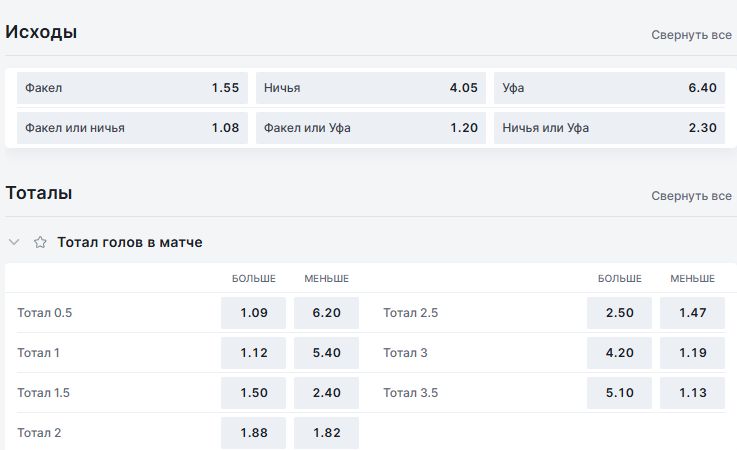Bet Тотал 0.5 Меньше at 6.20
Screen dimensions: 737x450
click(x=326, y=313)
